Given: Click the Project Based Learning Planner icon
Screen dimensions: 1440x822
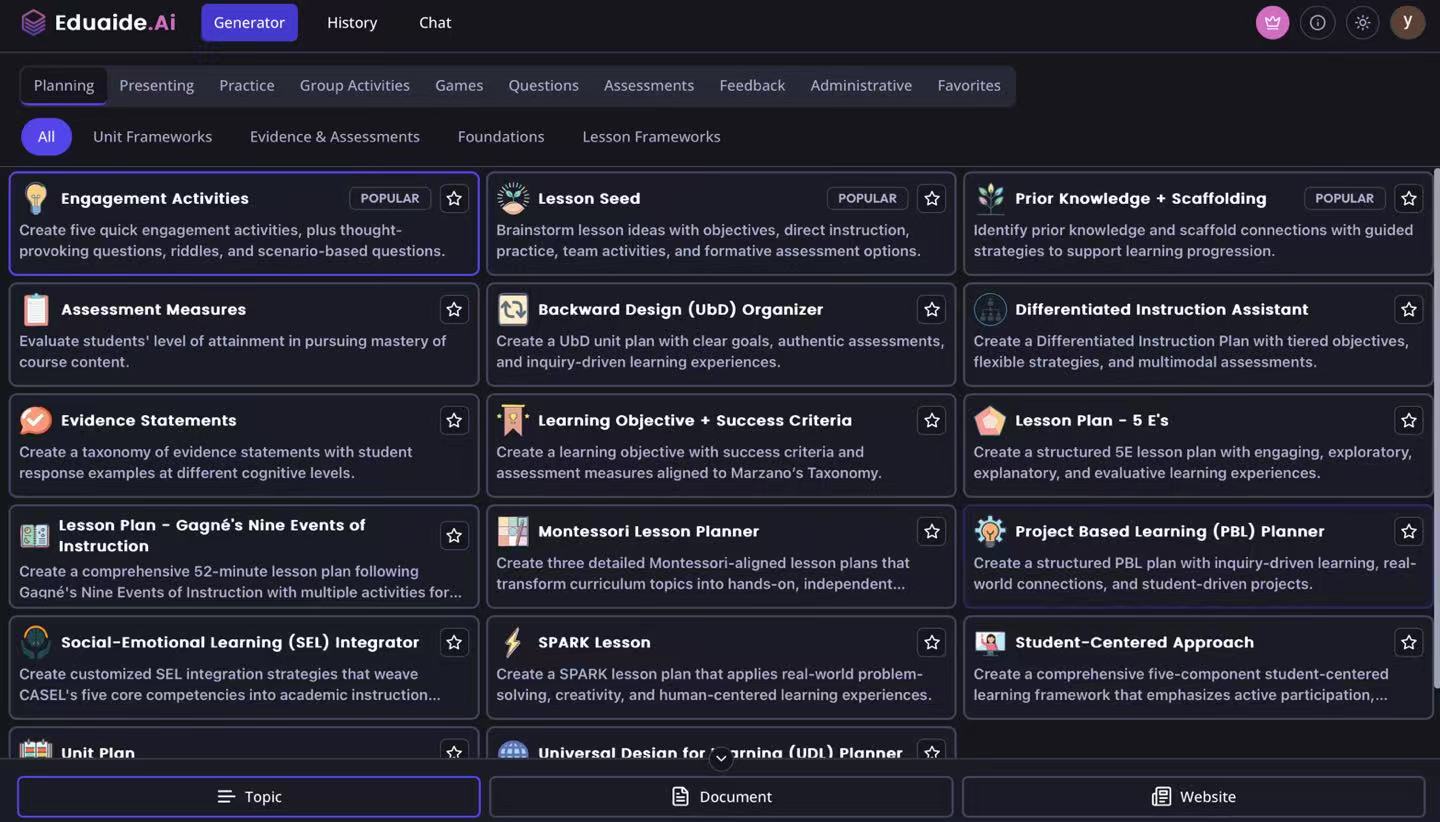Looking at the screenshot, I should (x=990, y=531).
